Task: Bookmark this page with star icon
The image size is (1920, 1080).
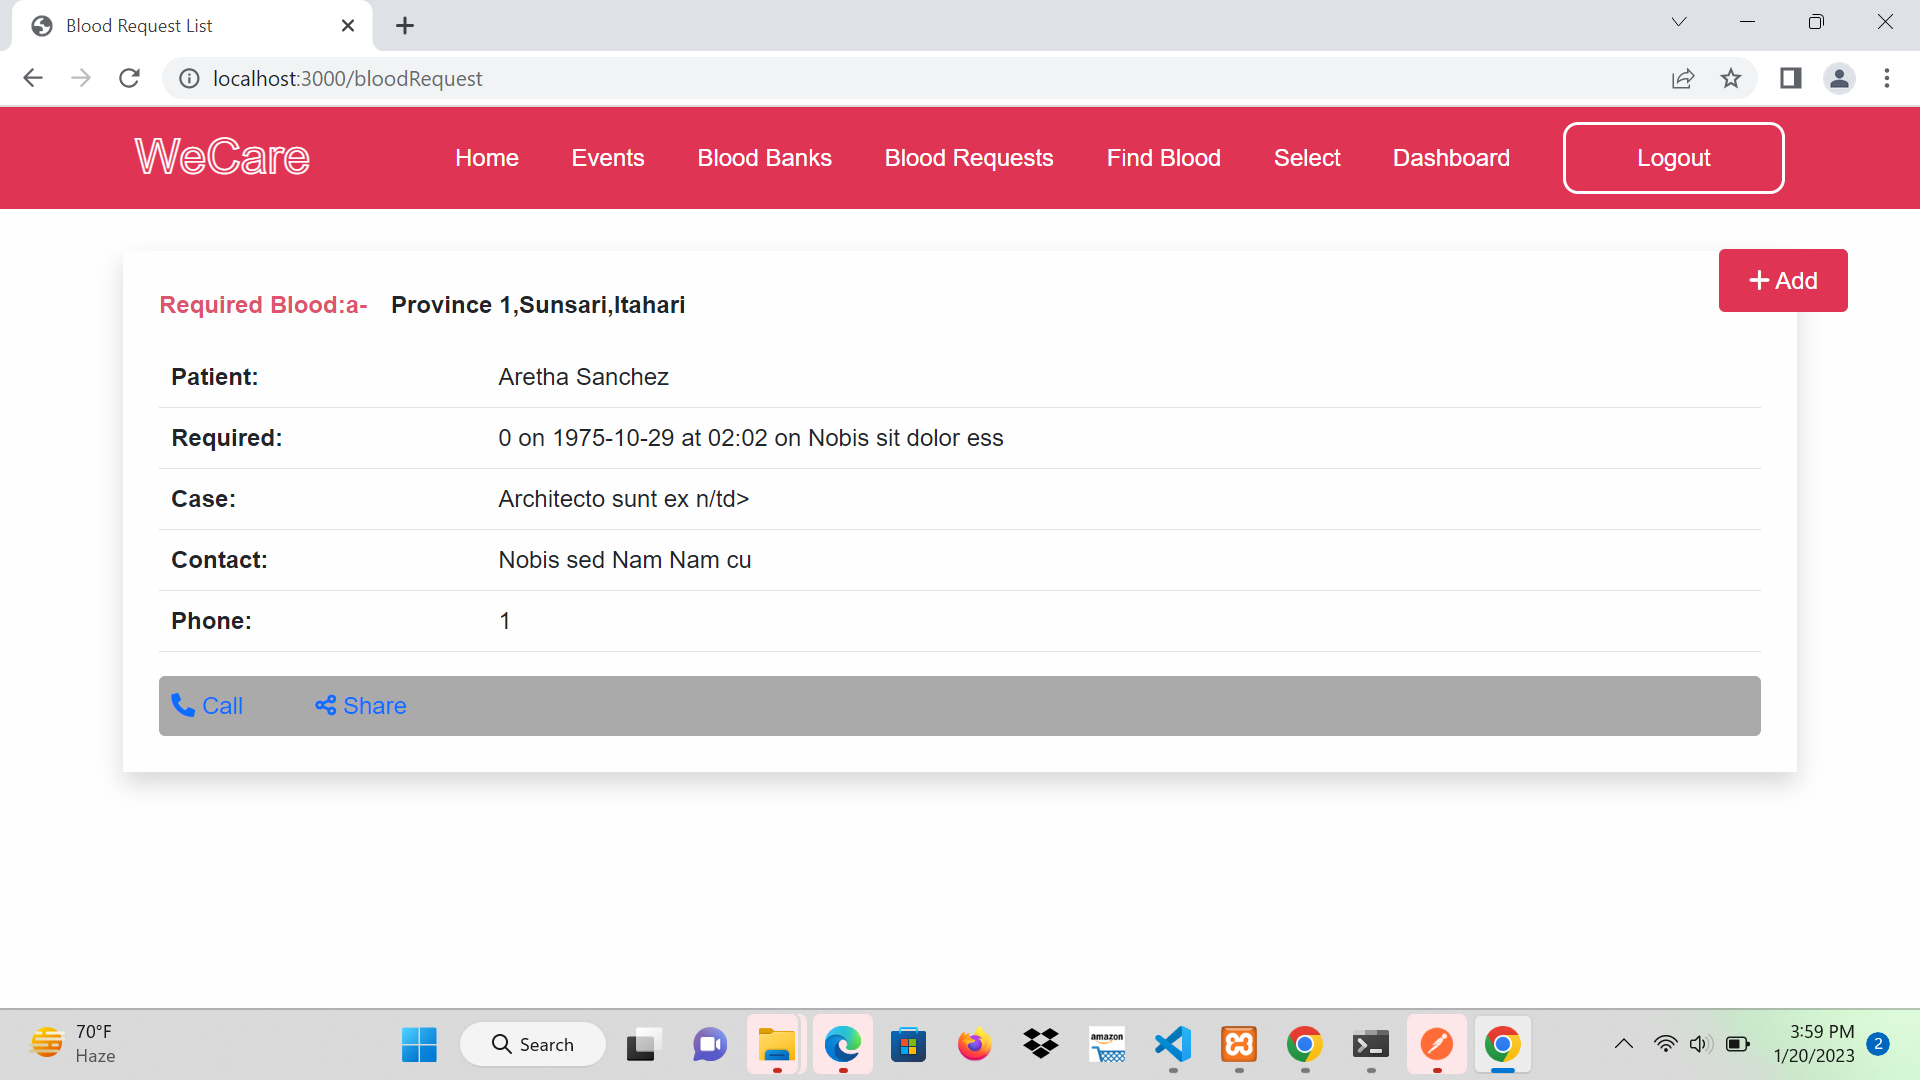Action: pos(1731,78)
